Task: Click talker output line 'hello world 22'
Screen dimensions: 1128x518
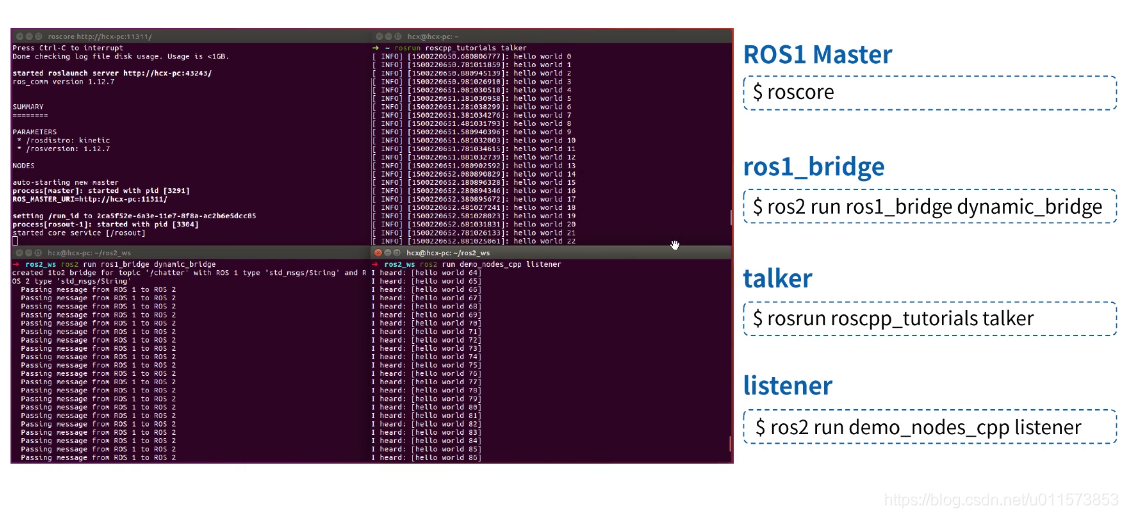Action: click(x=474, y=240)
